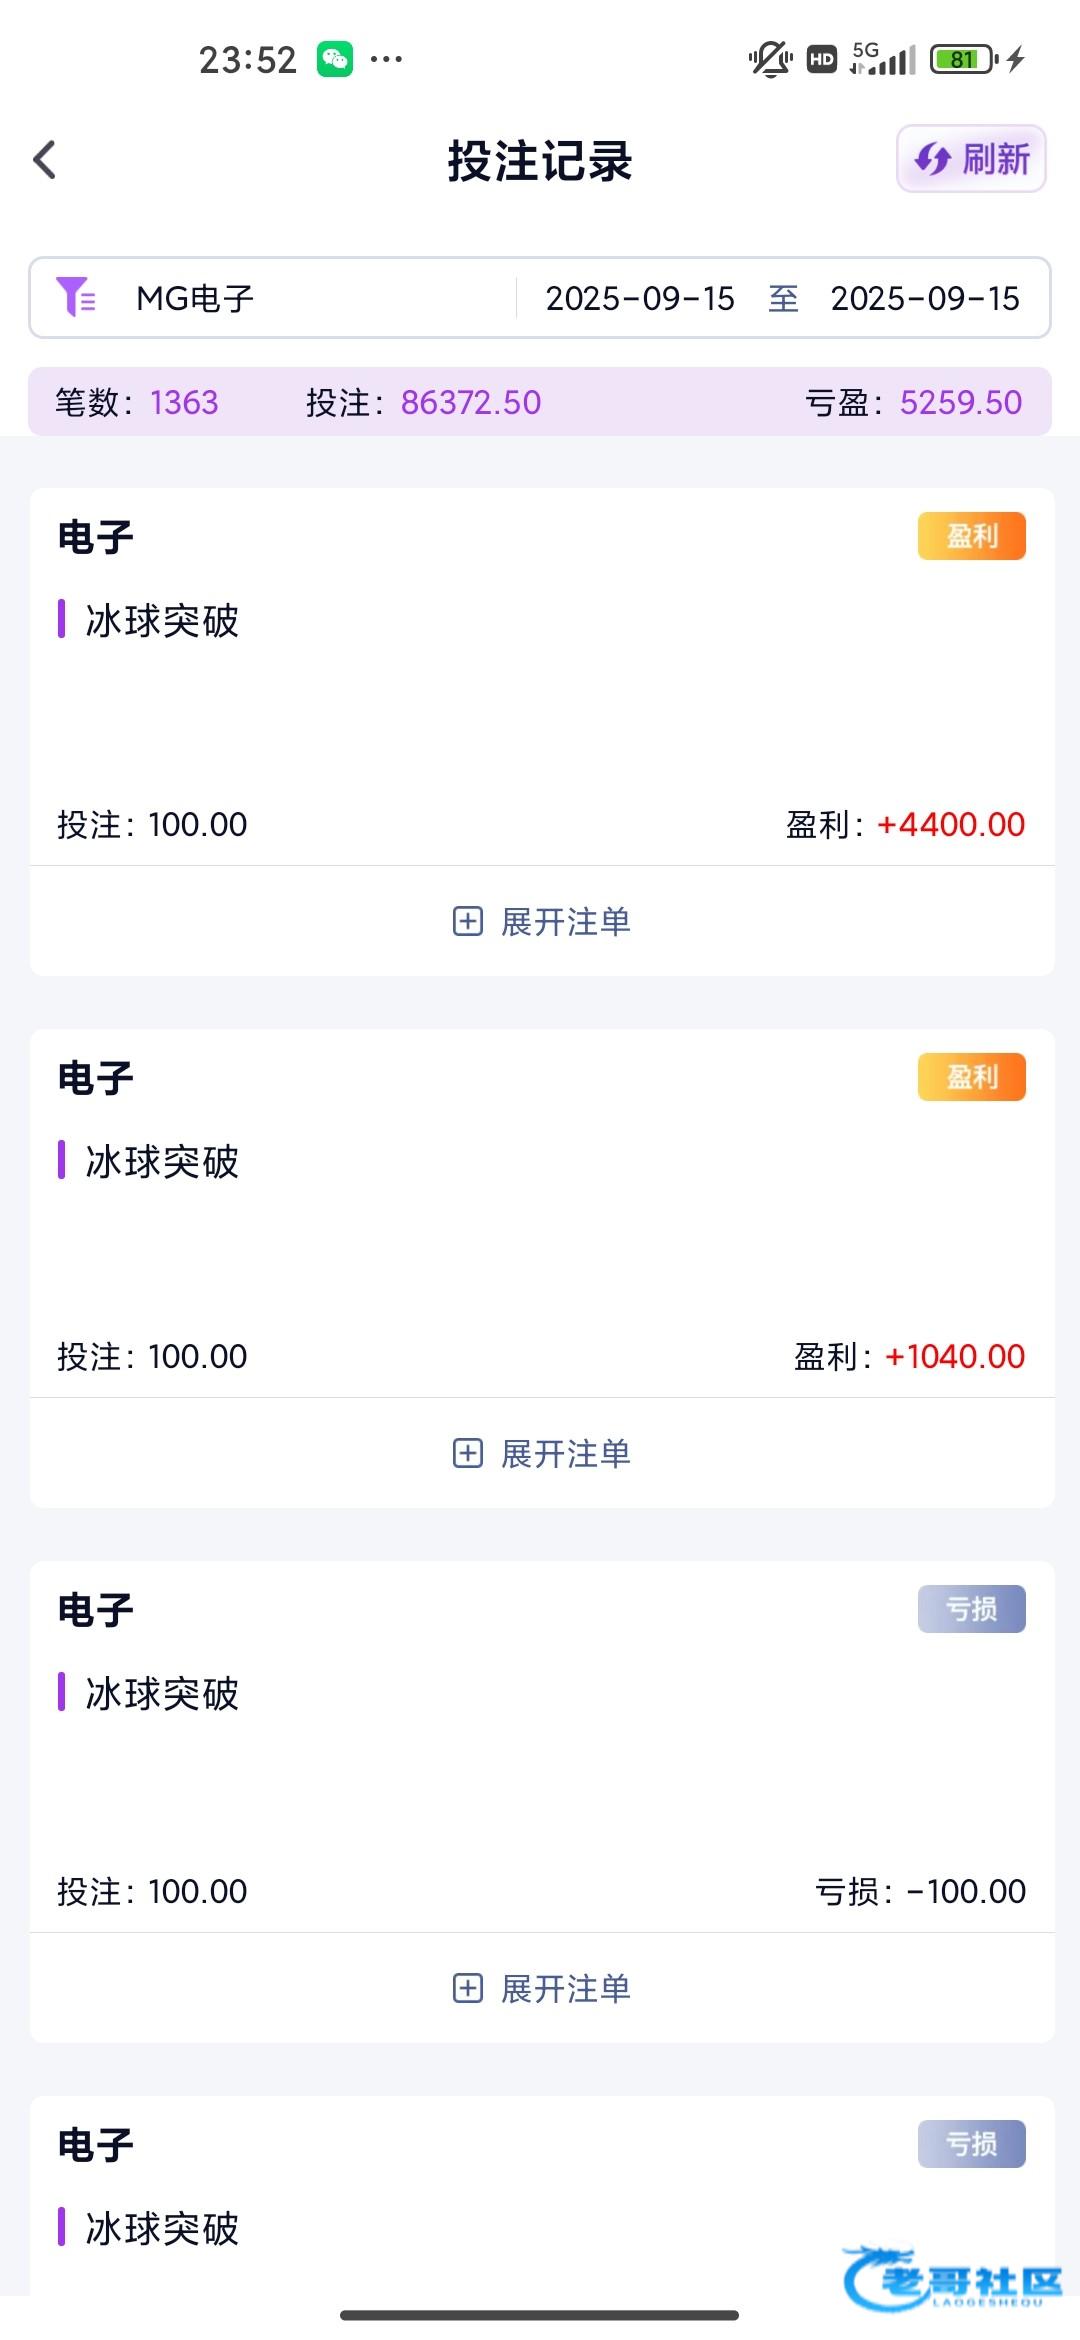Screen dimensions: 1080x2340
Task: Tap the 盈利 badge on first record
Action: pos(971,536)
